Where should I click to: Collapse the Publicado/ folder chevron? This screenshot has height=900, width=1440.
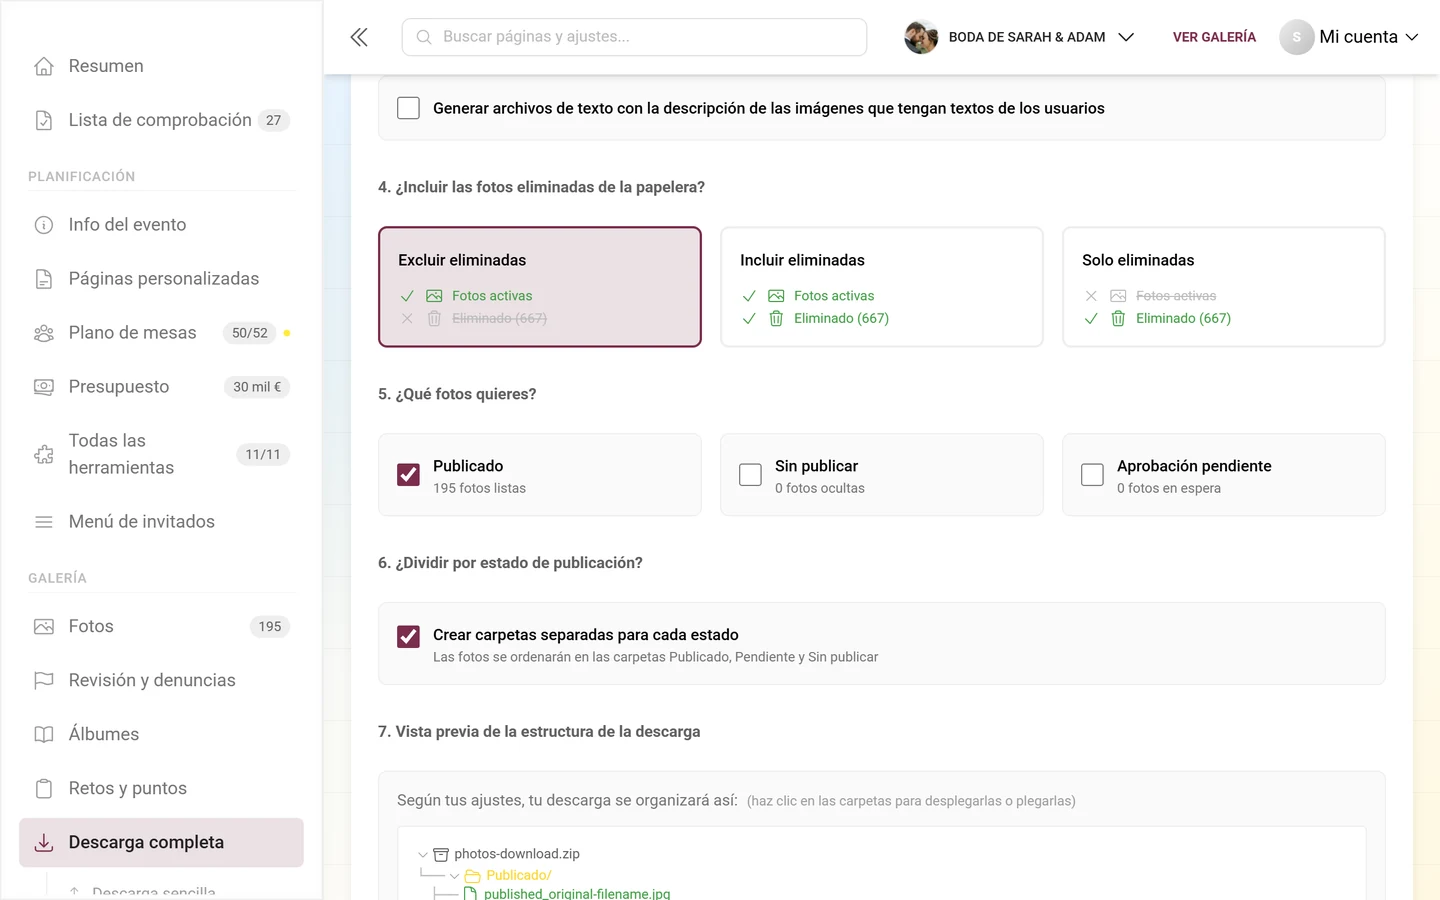454,876
